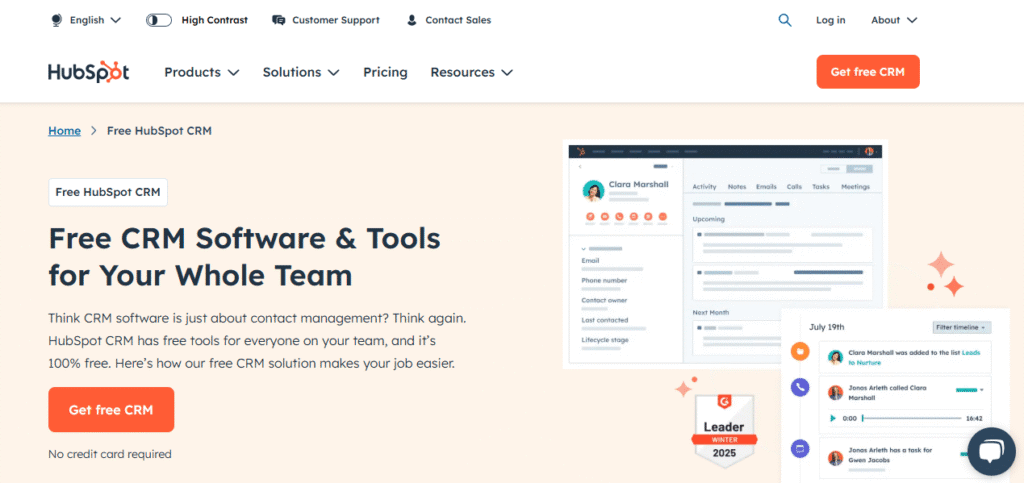Click the CRM mockup Emails tab
Viewport: 1024px width, 483px height.
(x=766, y=187)
